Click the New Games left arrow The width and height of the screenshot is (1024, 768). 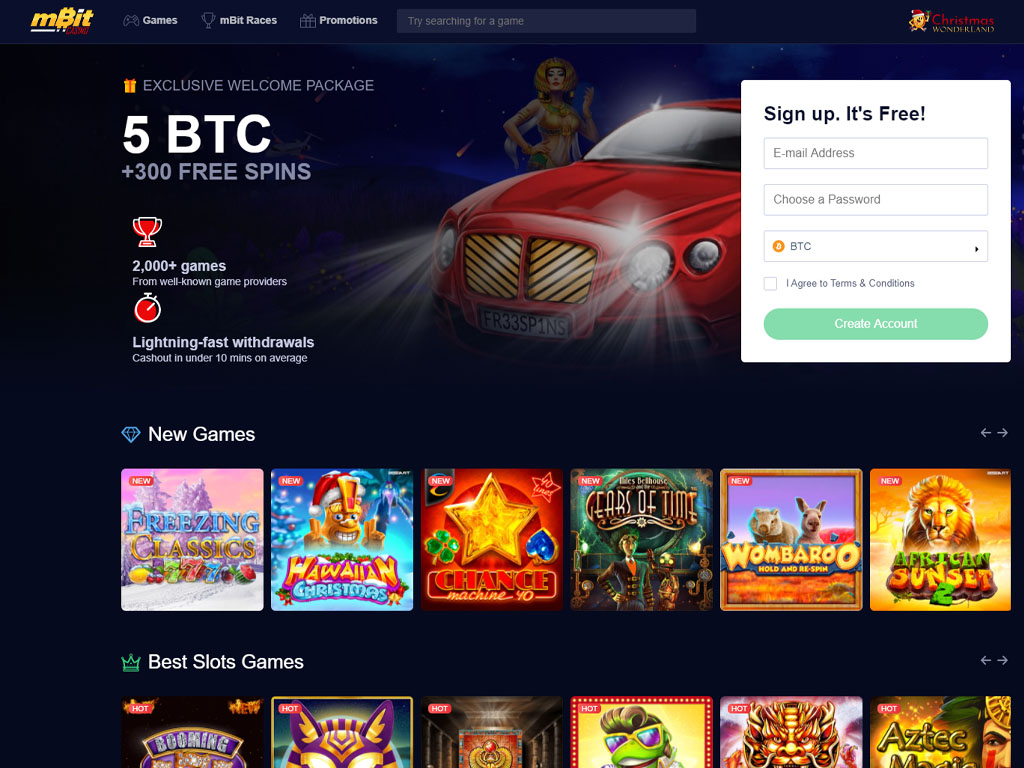[x=986, y=432]
